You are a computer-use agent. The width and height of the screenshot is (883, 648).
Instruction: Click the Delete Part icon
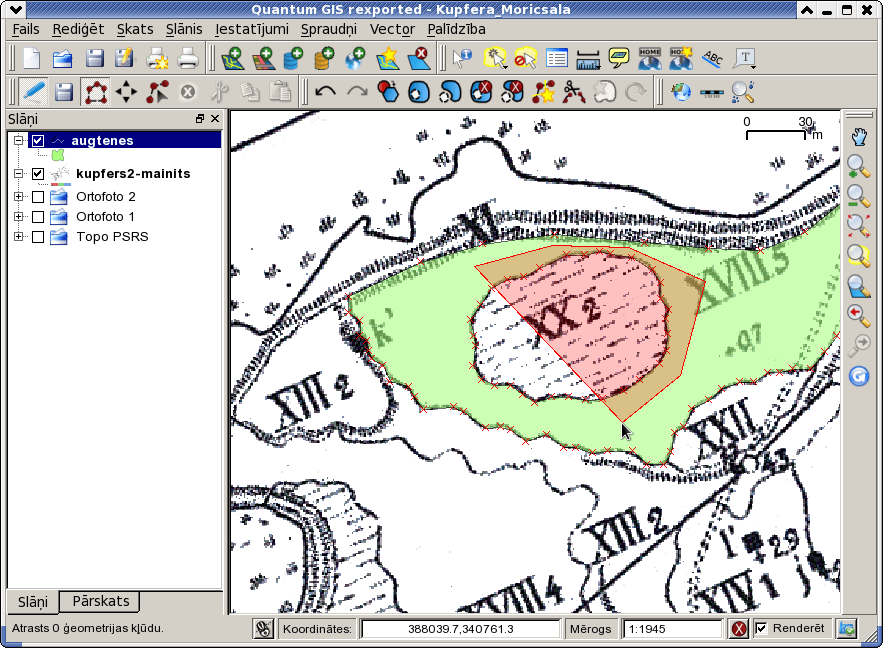click(512, 92)
